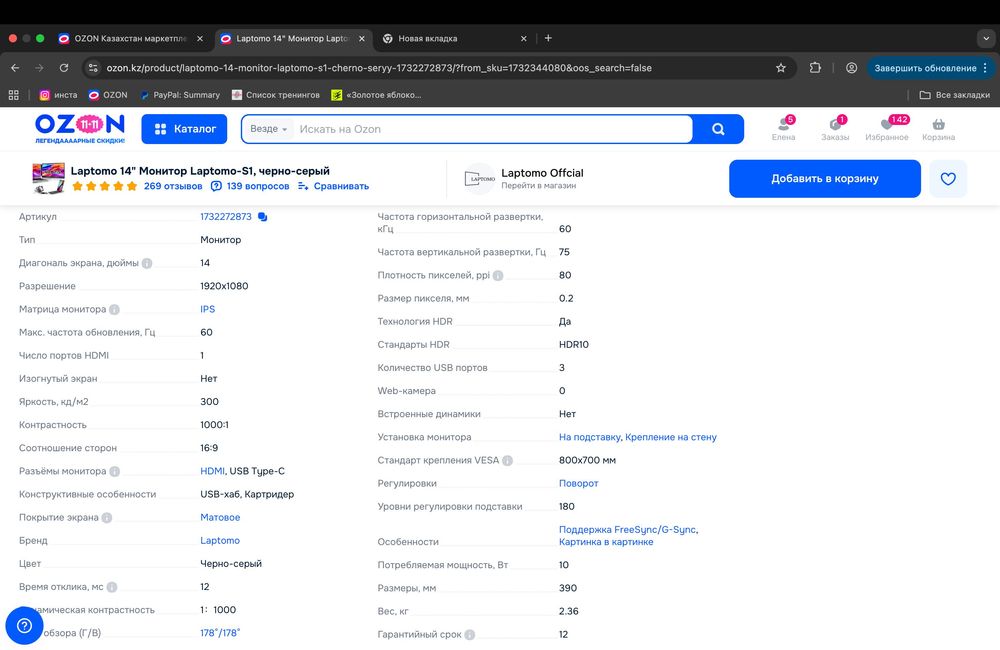
Task: Open the Список тренингов bookmark
Action: point(276,95)
